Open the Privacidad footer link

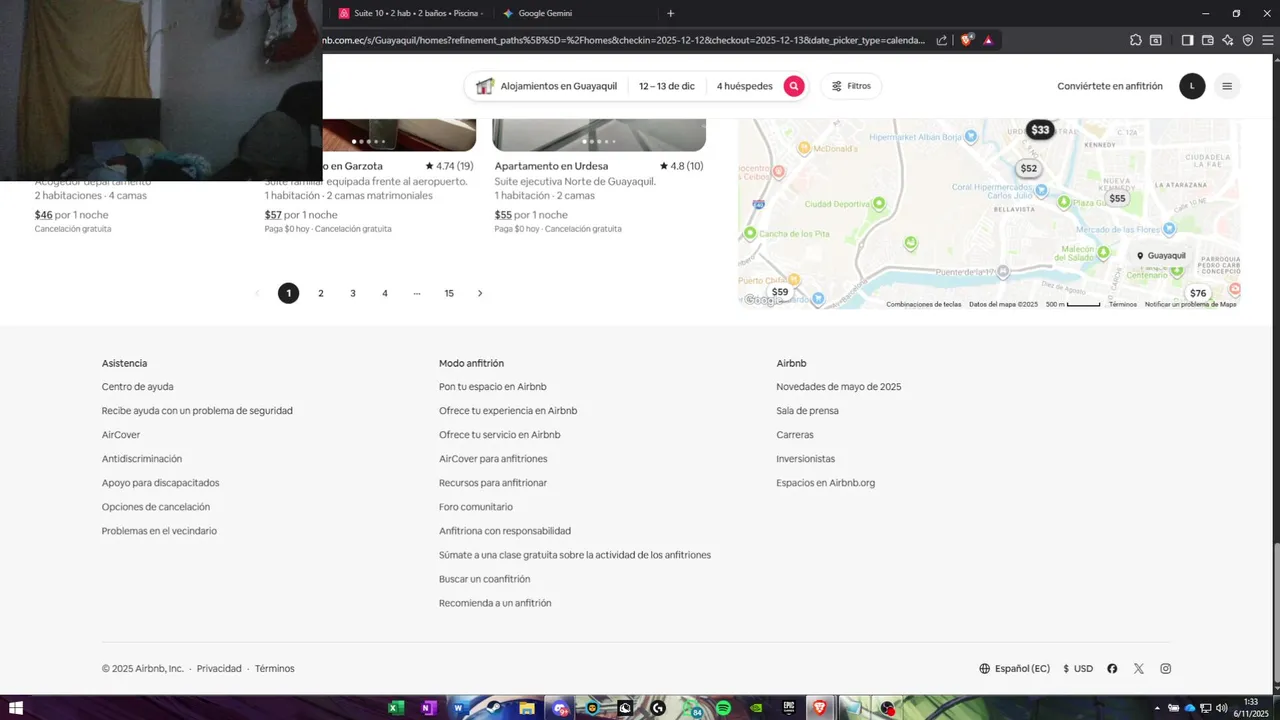(x=219, y=668)
